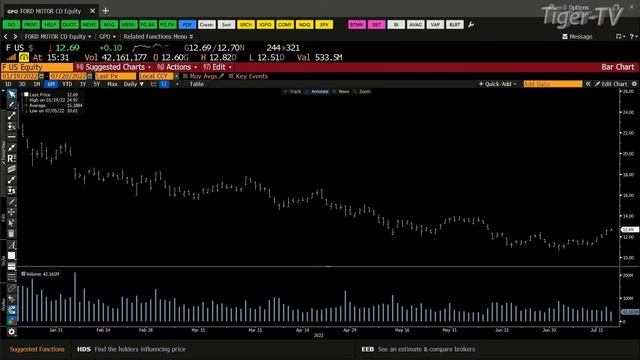Toggle the Volume legend checkbox
Screen dimensions: 640x360
pyautogui.click(x=24, y=274)
